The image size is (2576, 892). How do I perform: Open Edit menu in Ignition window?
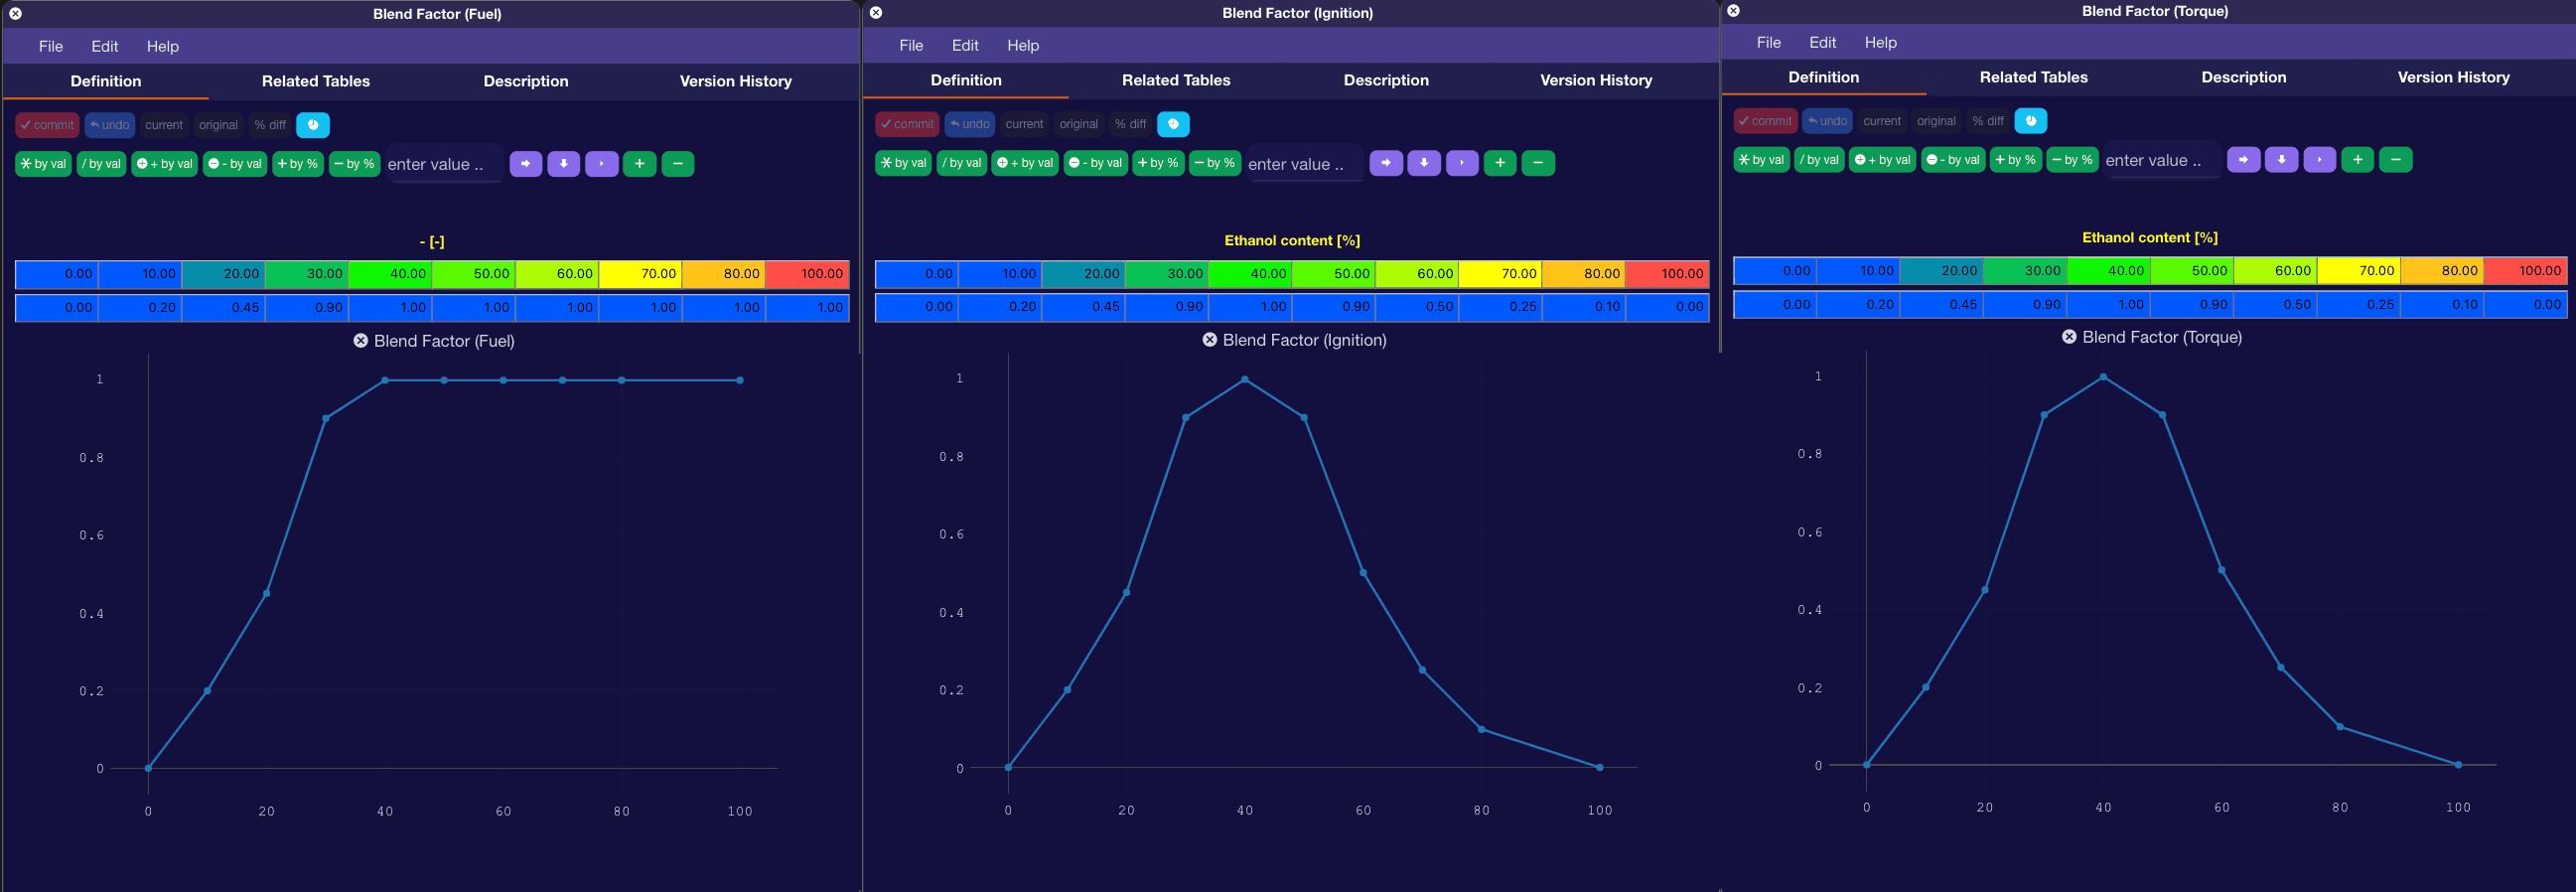[x=965, y=45]
